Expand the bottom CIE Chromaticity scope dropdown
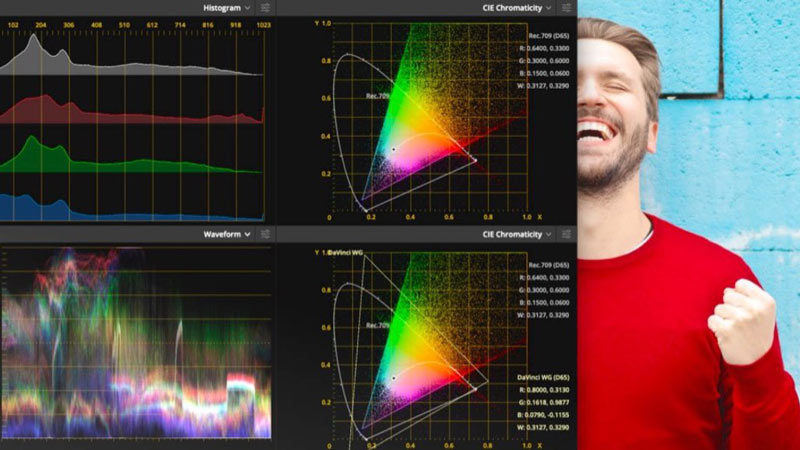Image resolution: width=800 pixels, height=450 pixels. point(518,234)
